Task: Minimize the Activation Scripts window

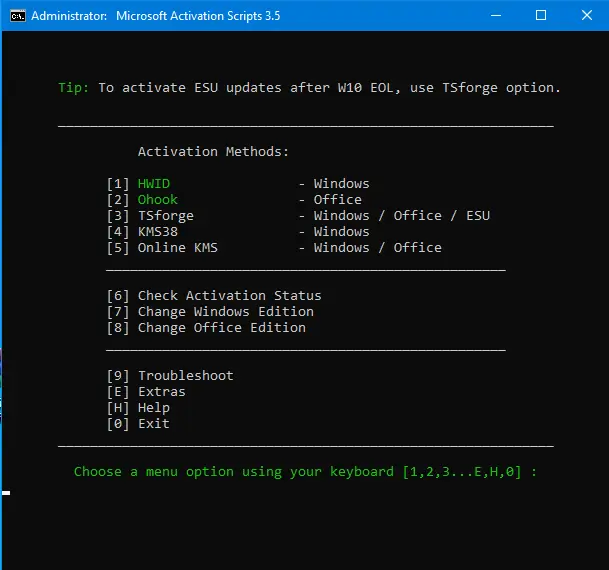Action: pos(496,16)
